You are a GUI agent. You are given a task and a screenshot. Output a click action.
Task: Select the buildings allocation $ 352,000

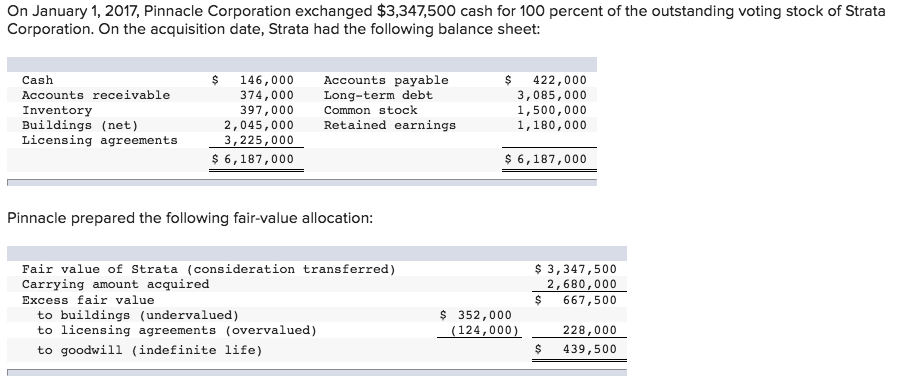click(x=475, y=315)
